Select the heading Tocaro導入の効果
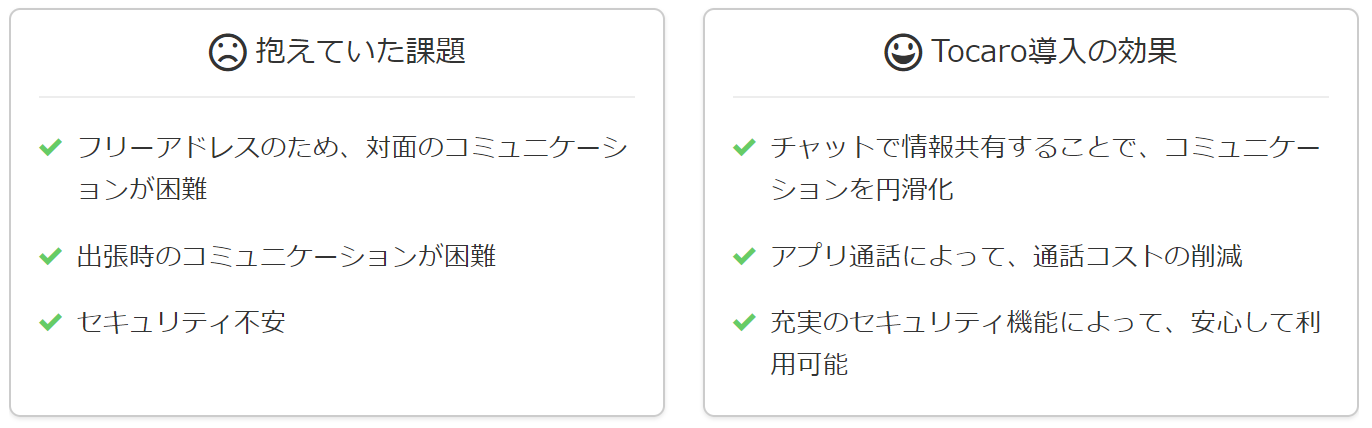 click(x=1054, y=52)
